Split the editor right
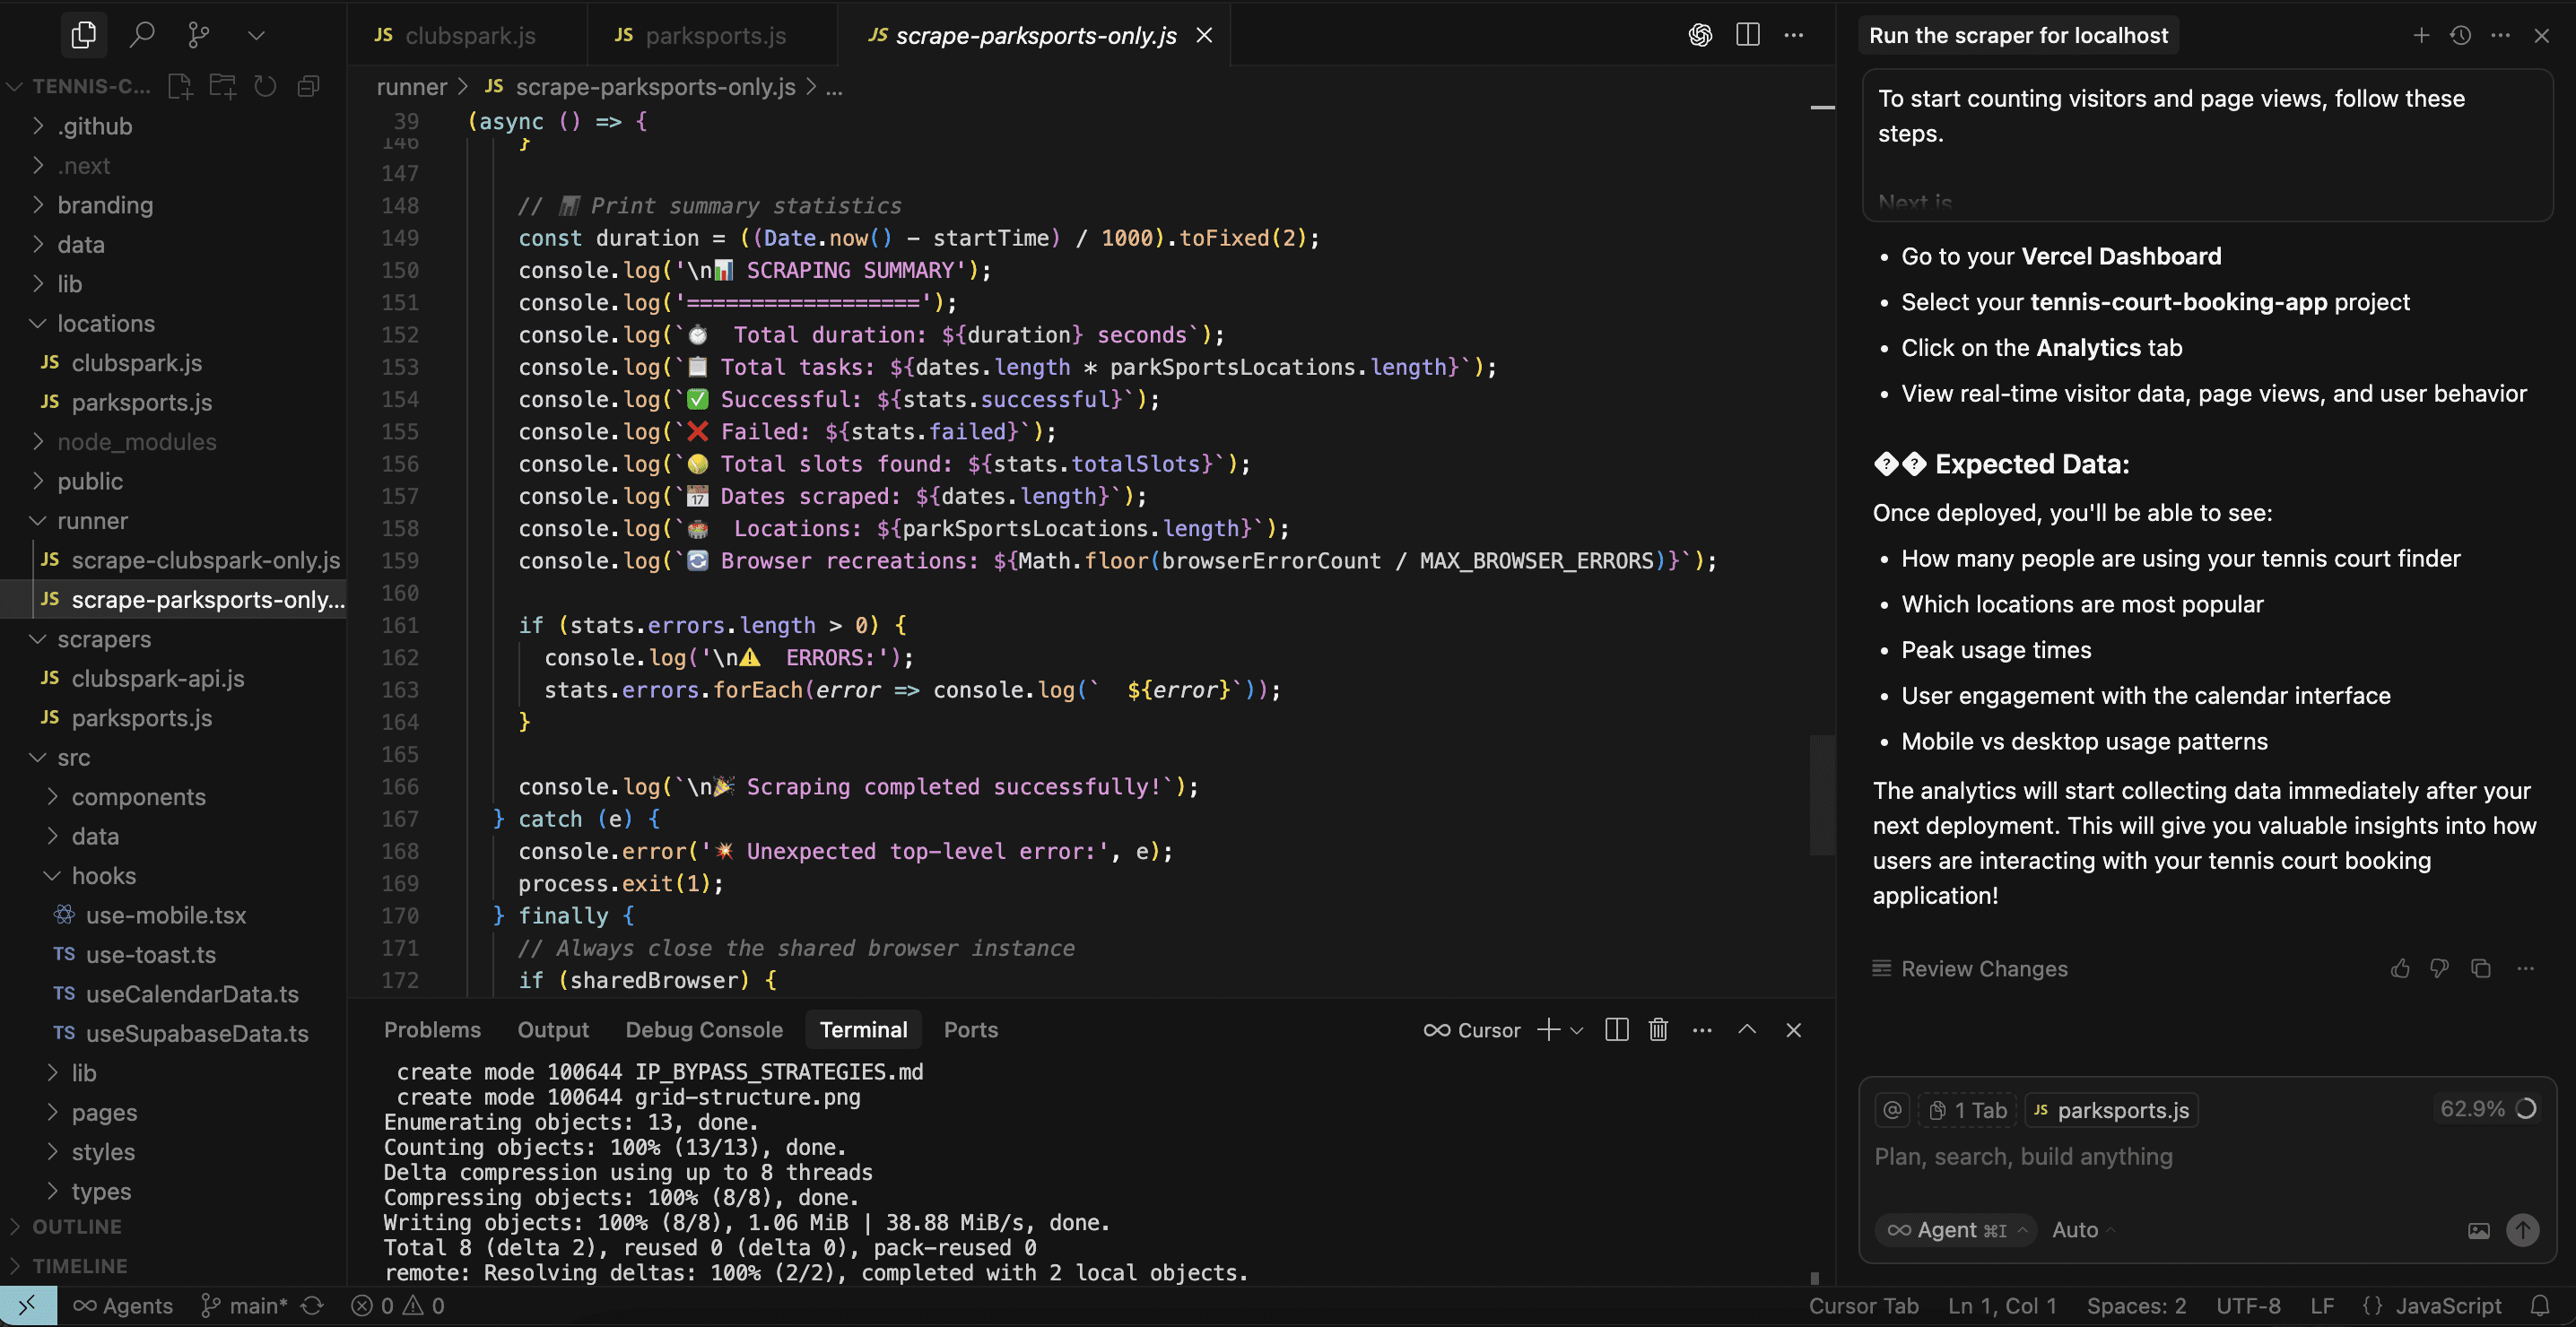2576x1327 pixels. pyautogui.click(x=1747, y=35)
